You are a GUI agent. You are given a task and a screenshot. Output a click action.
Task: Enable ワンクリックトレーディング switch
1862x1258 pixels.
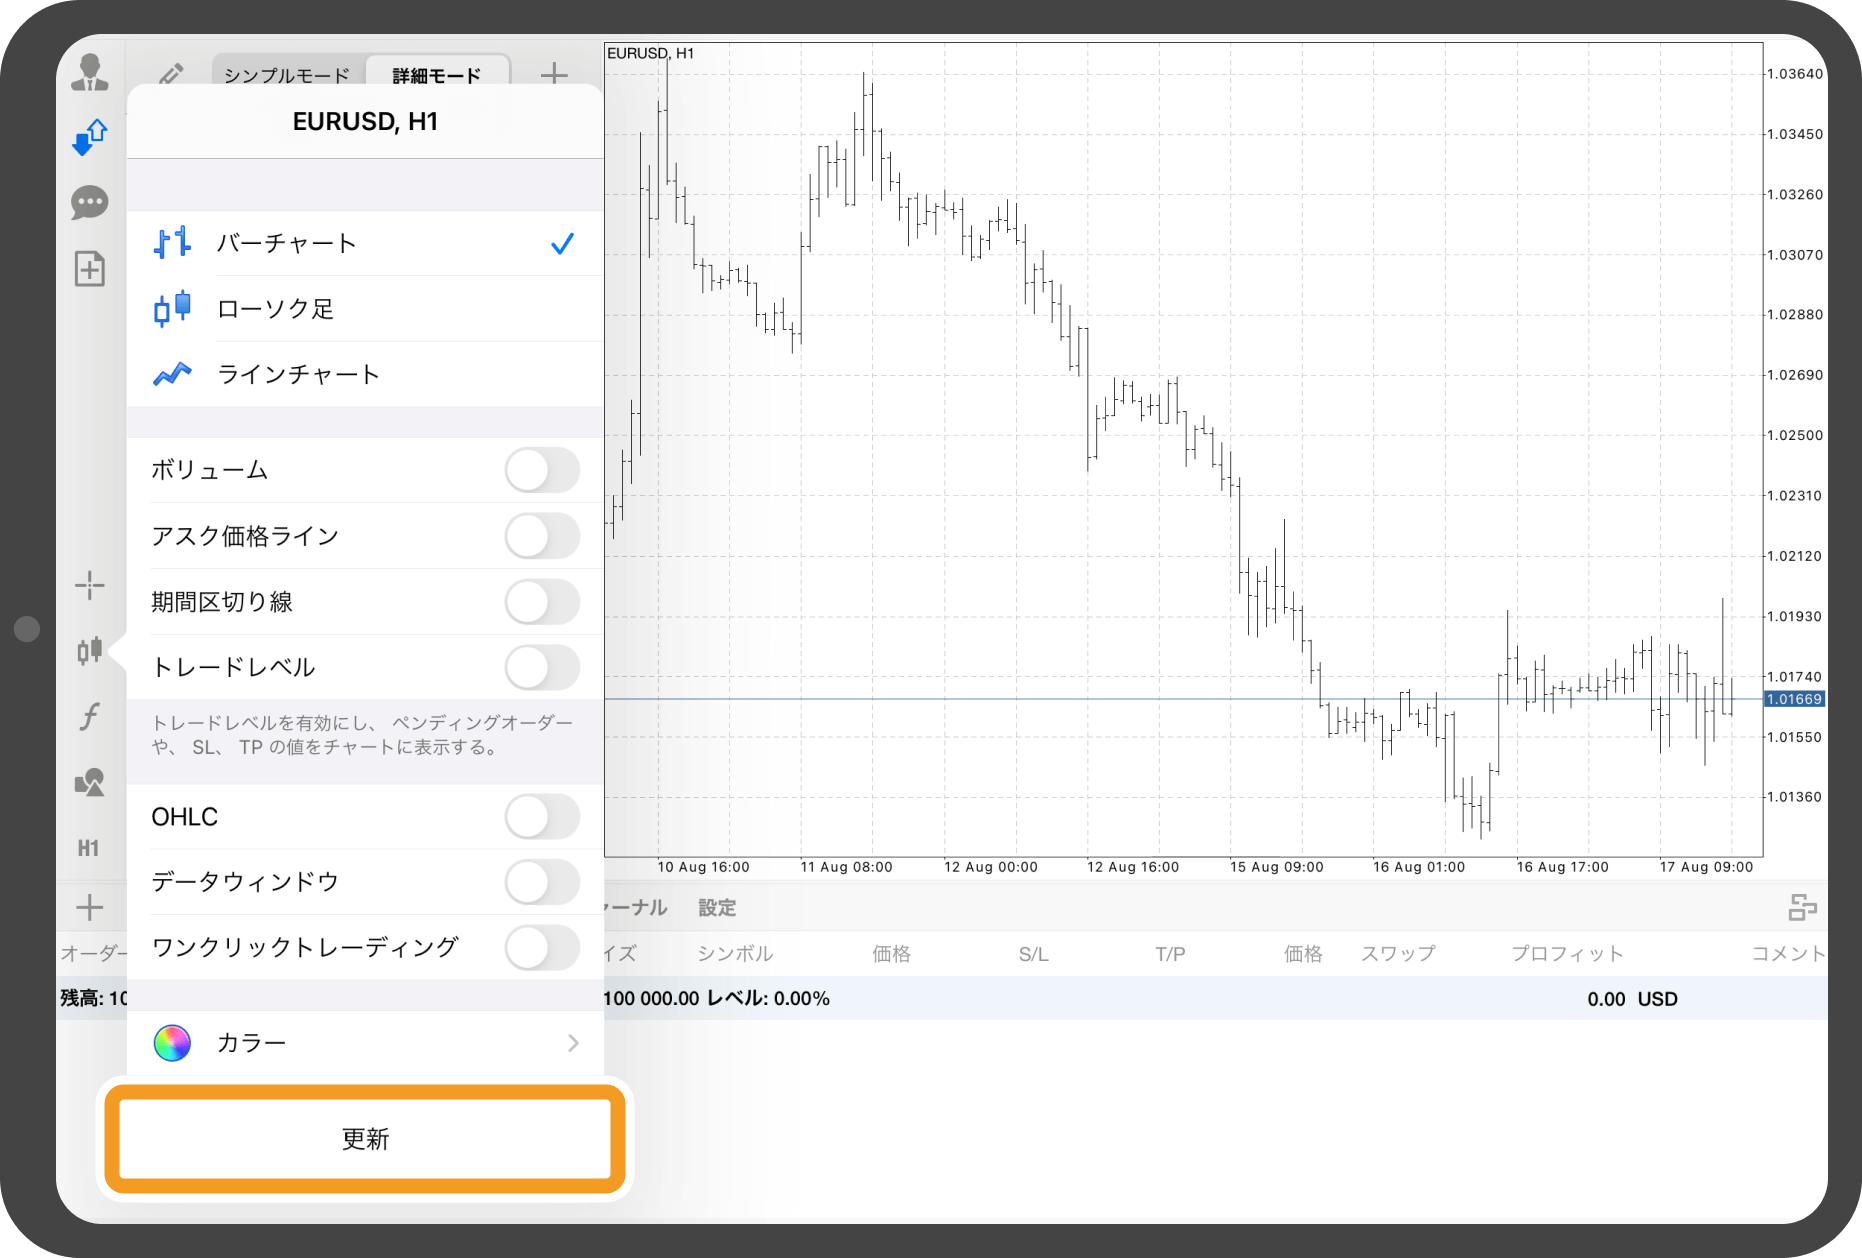point(542,947)
